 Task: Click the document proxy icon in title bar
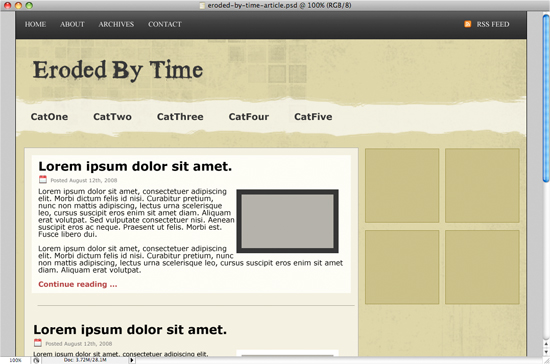202,5
